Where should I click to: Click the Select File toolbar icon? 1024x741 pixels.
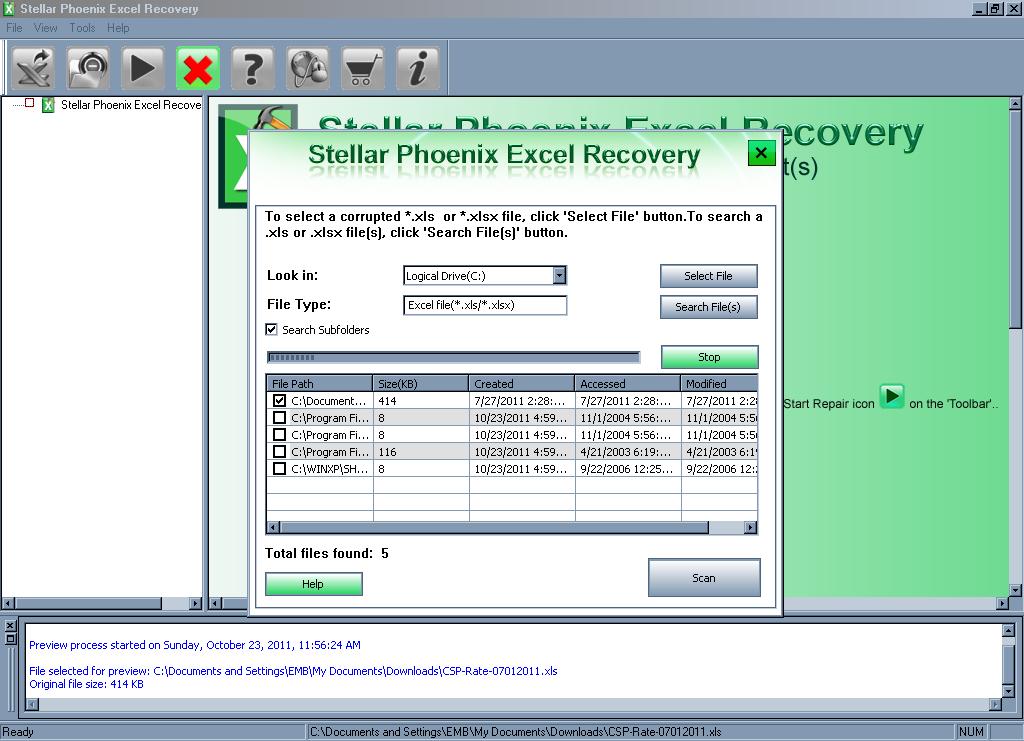(33, 68)
